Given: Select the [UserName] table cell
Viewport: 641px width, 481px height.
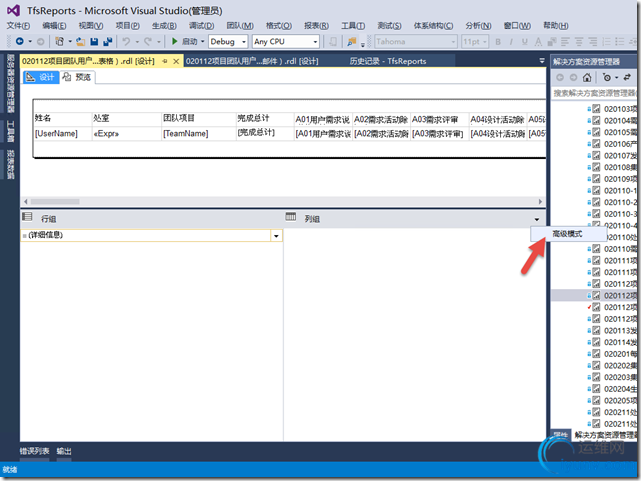Looking at the screenshot, I should point(63,134).
